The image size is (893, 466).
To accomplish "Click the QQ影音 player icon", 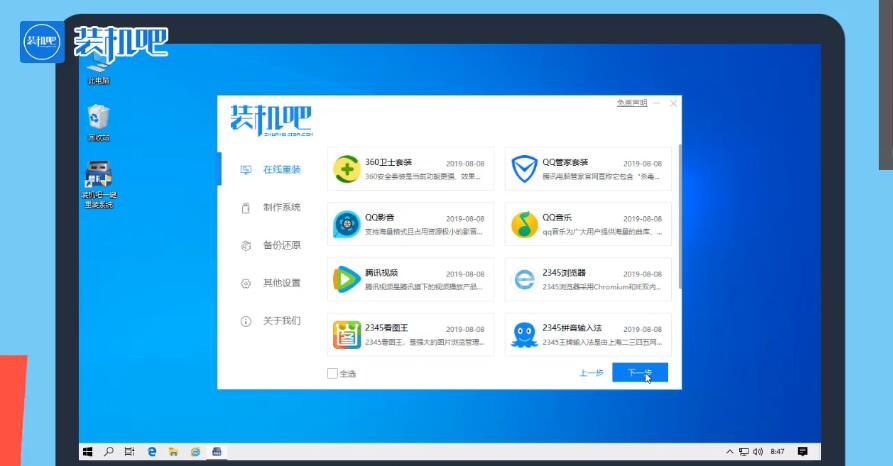I will (347, 224).
